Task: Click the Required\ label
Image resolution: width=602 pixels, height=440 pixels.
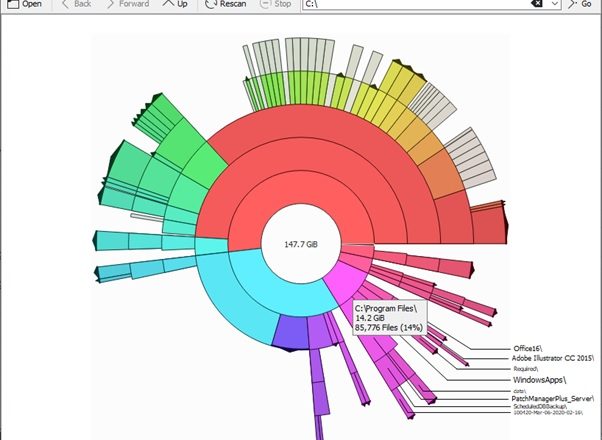Action: point(526,369)
